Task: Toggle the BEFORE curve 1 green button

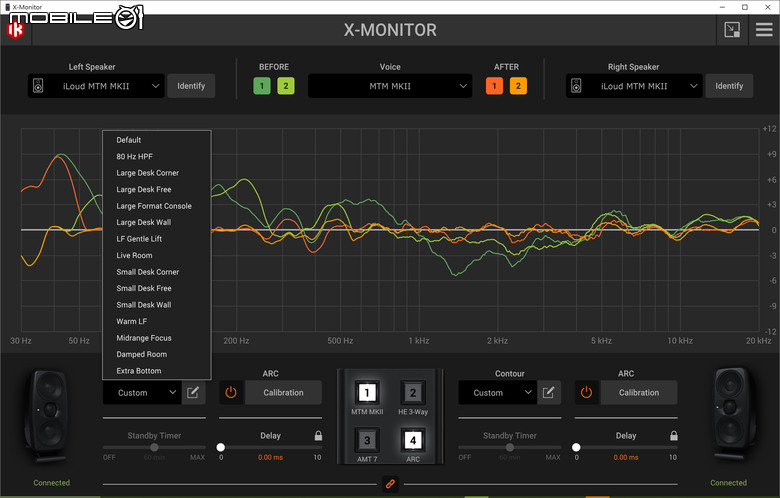Action: pos(262,86)
